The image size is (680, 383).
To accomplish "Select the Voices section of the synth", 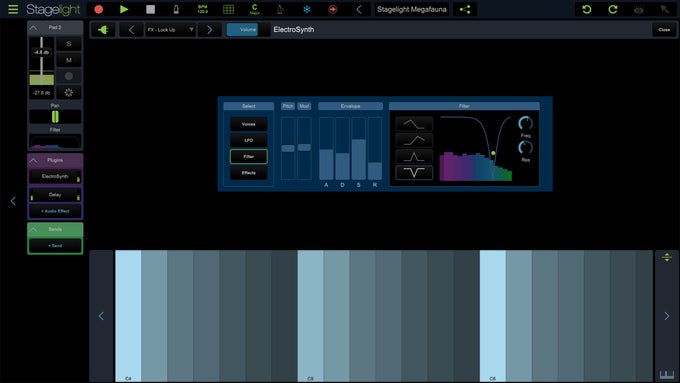I will 248,124.
